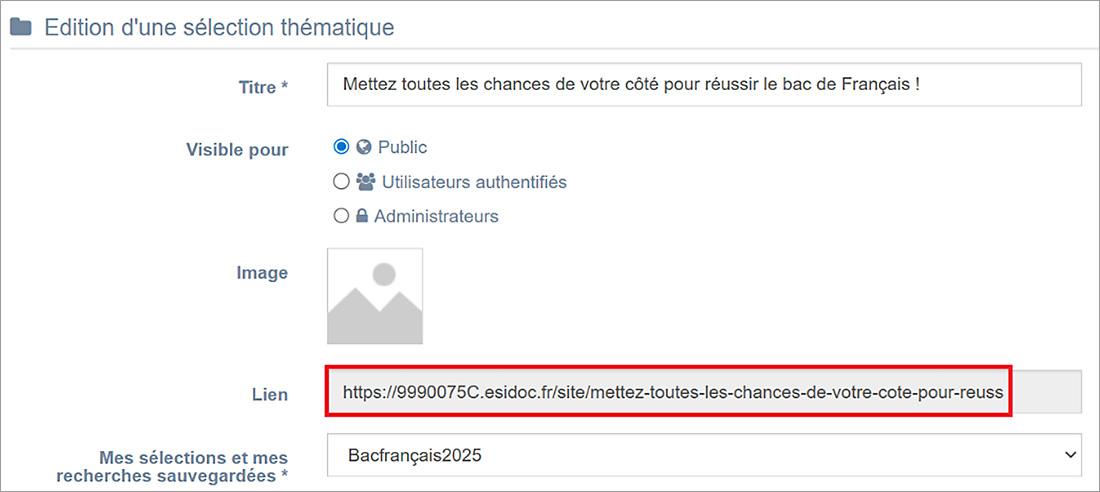Click inside the Lien URL field
Image resolution: width=1100 pixels, height=492 pixels.
click(x=668, y=393)
